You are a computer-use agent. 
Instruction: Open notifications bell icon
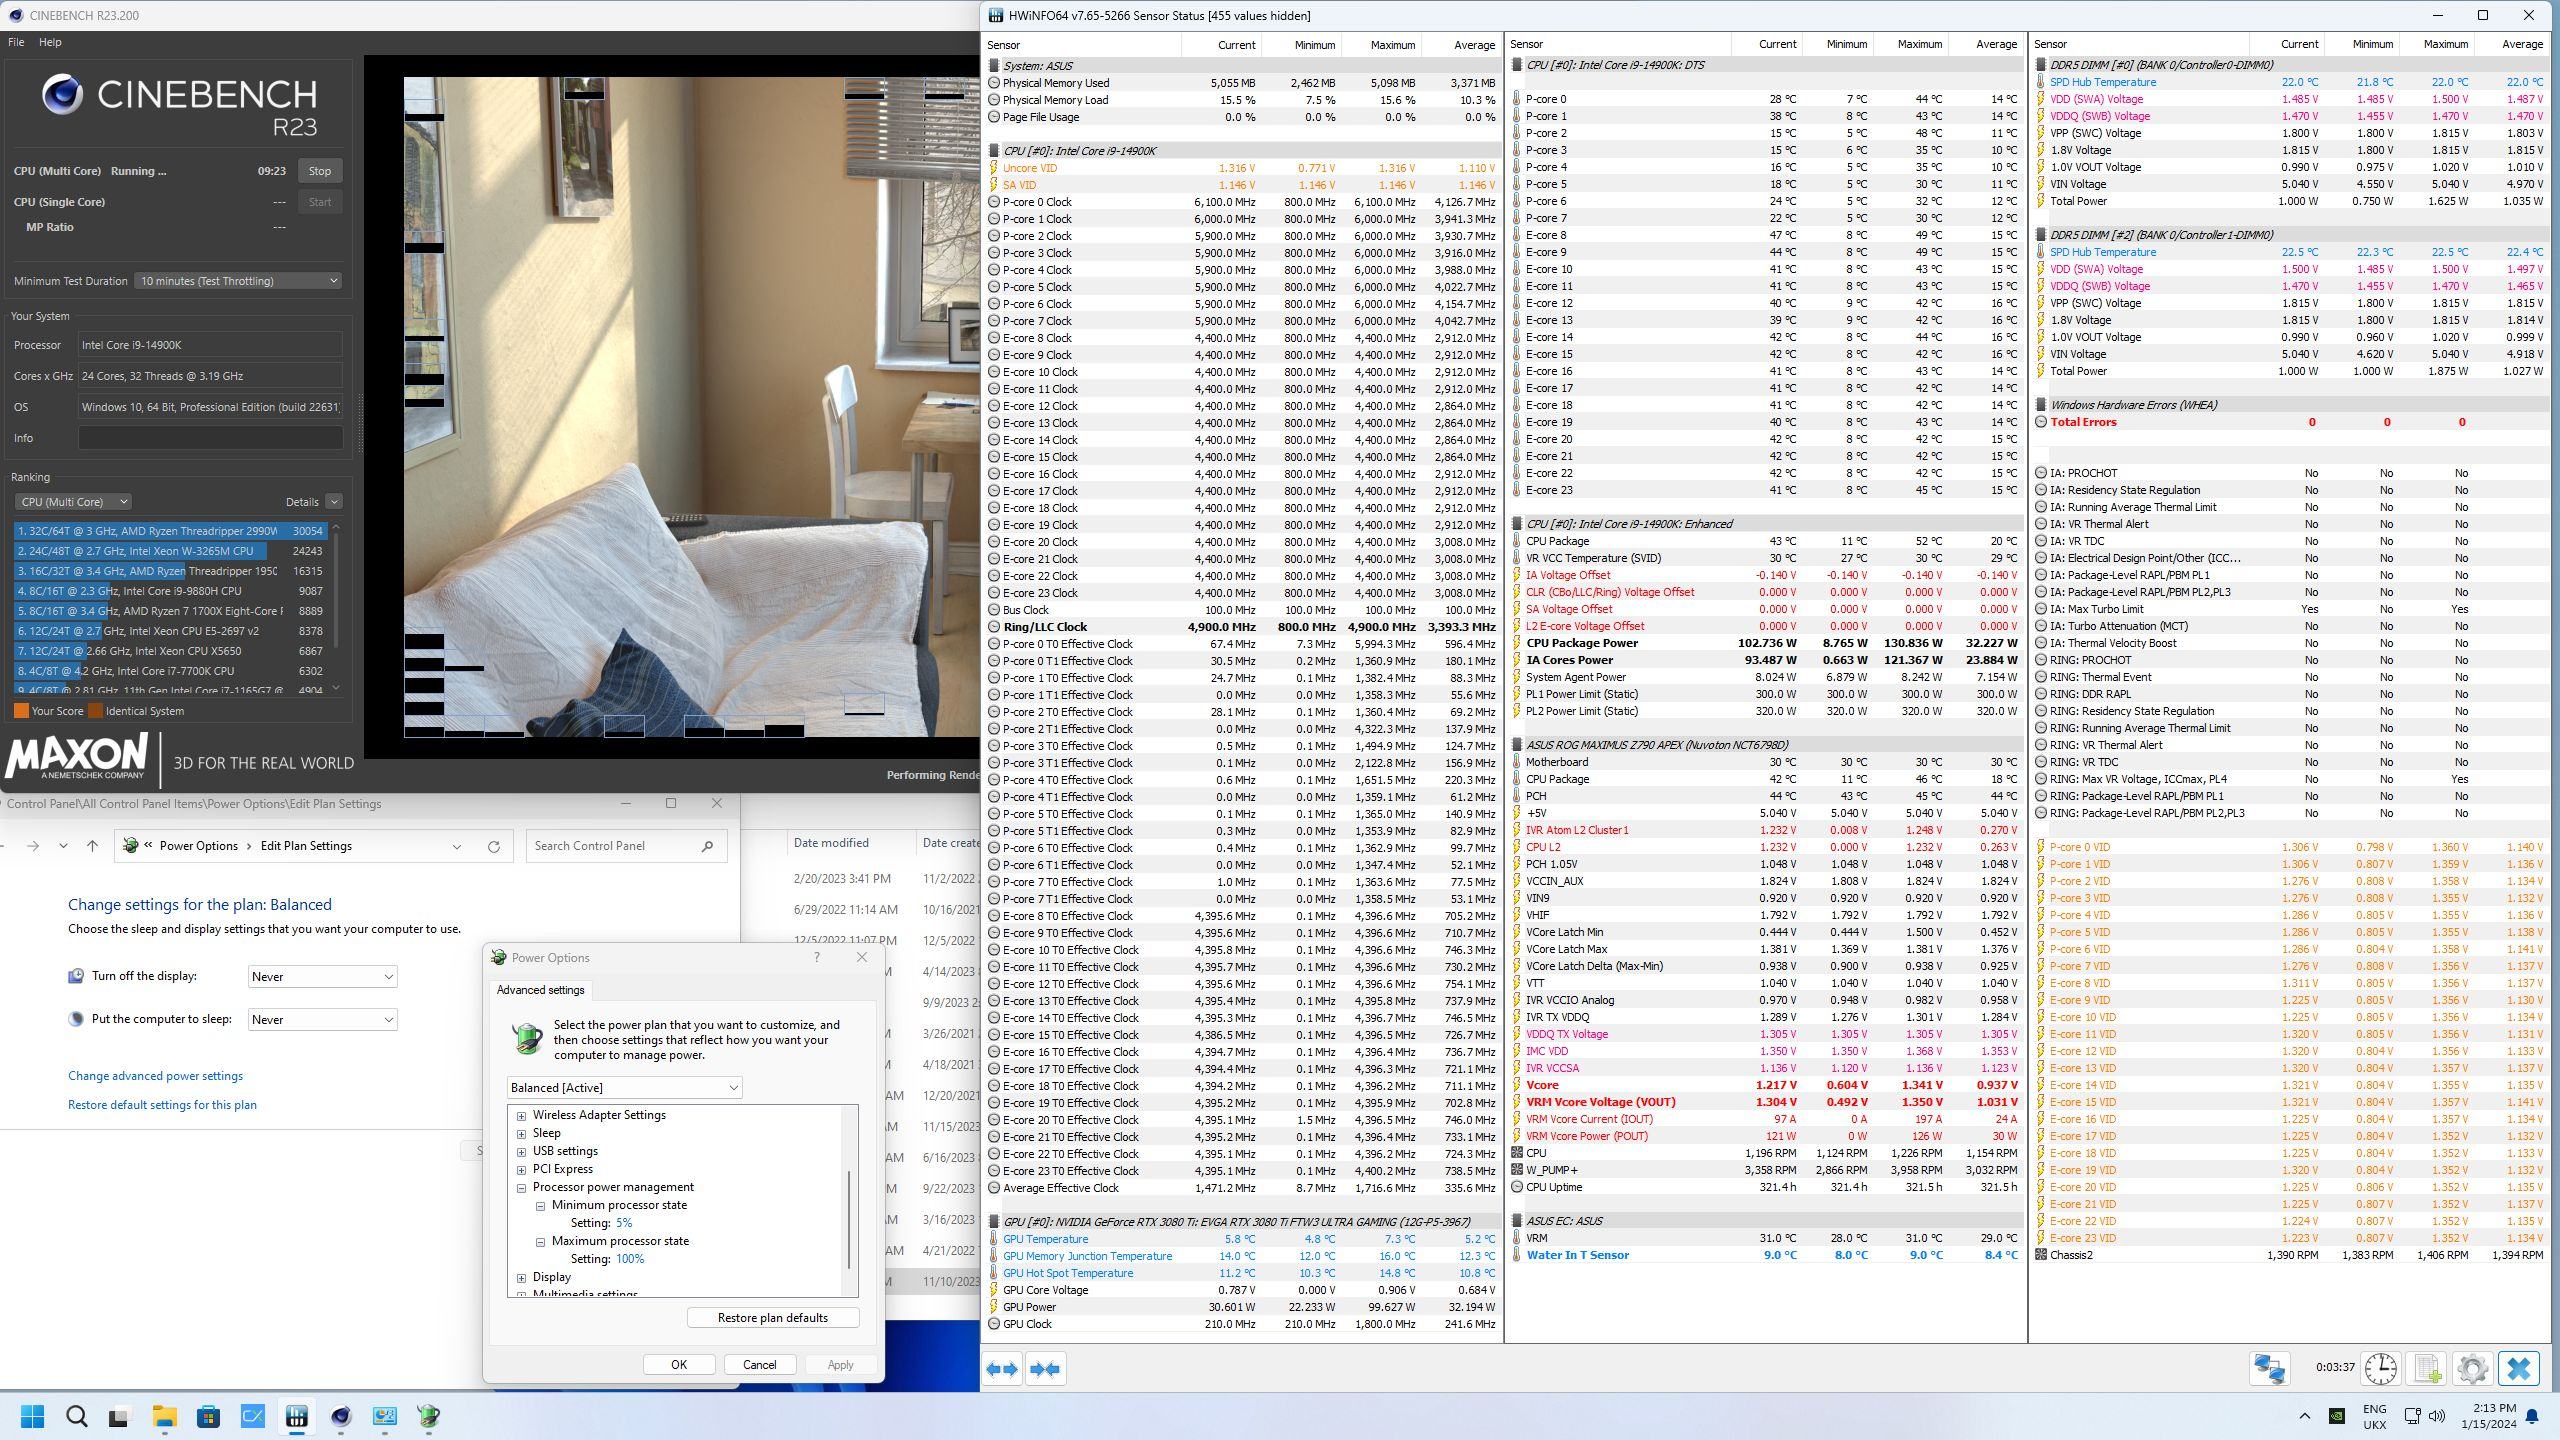pos(2533,1416)
